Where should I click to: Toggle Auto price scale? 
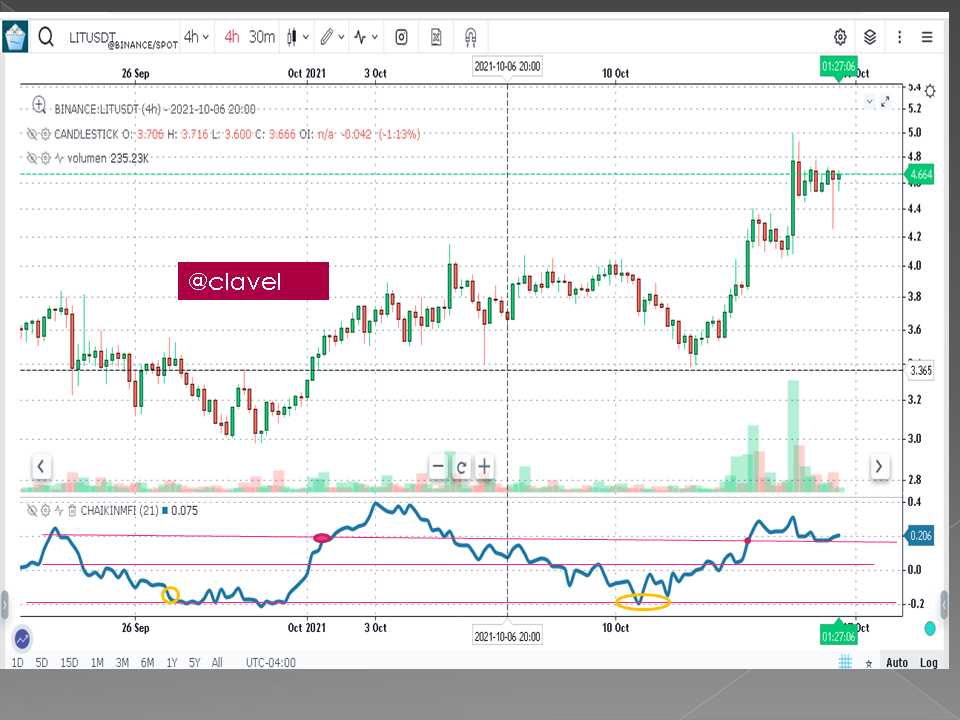click(896, 662)
